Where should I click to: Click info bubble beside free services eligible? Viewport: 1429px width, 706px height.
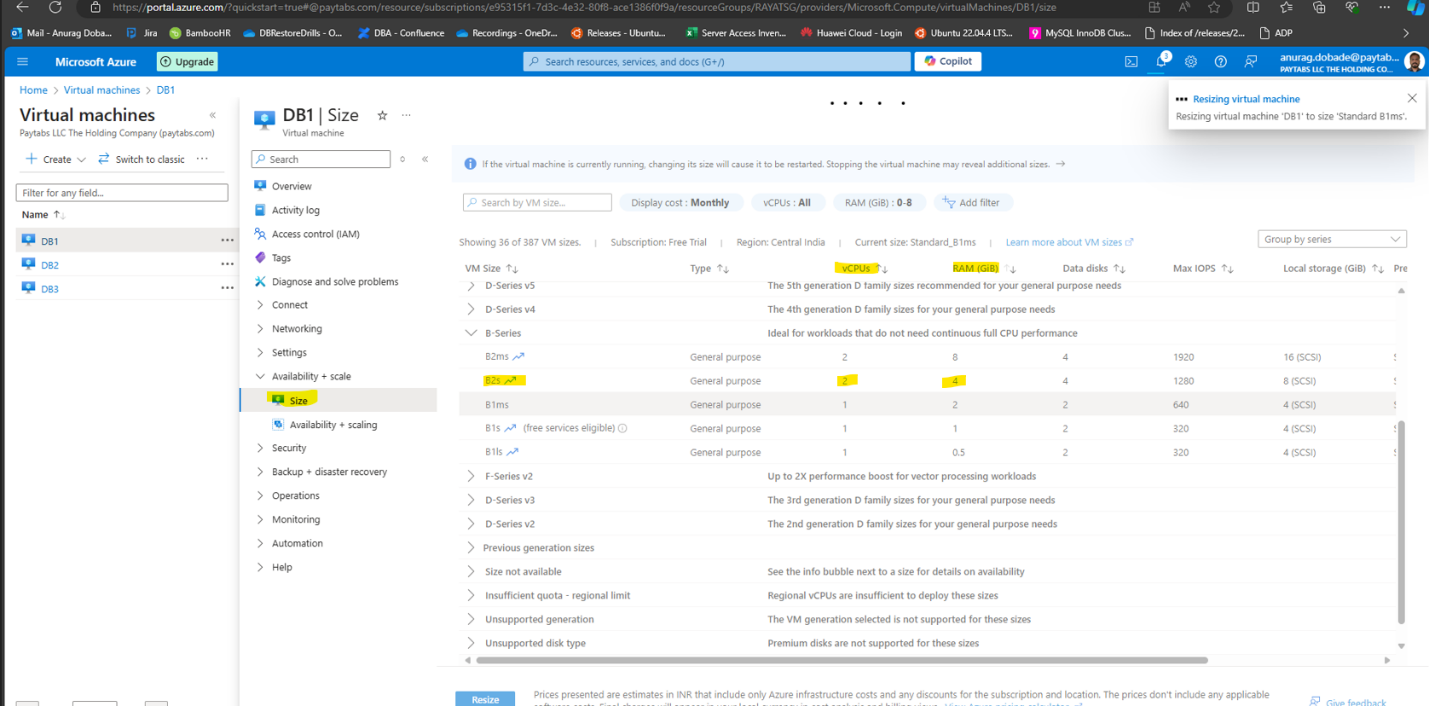622,429
